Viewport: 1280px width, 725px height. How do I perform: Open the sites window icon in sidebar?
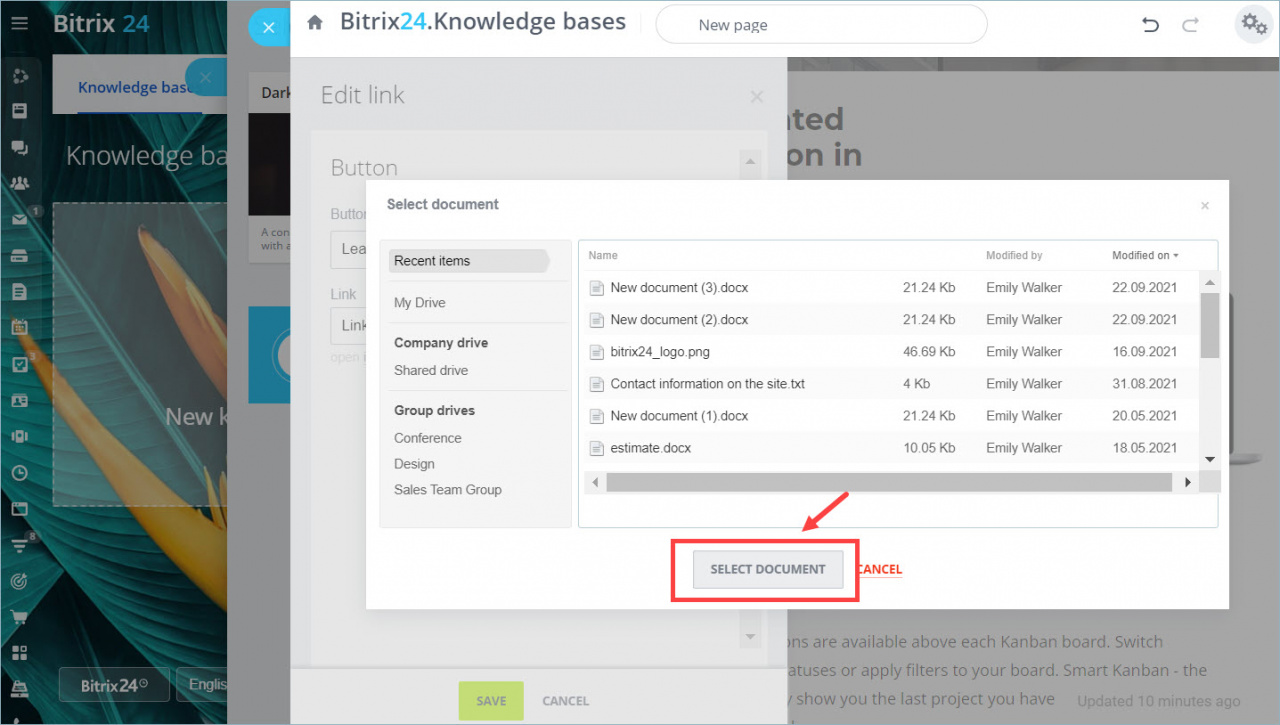(x=19, y=509)
